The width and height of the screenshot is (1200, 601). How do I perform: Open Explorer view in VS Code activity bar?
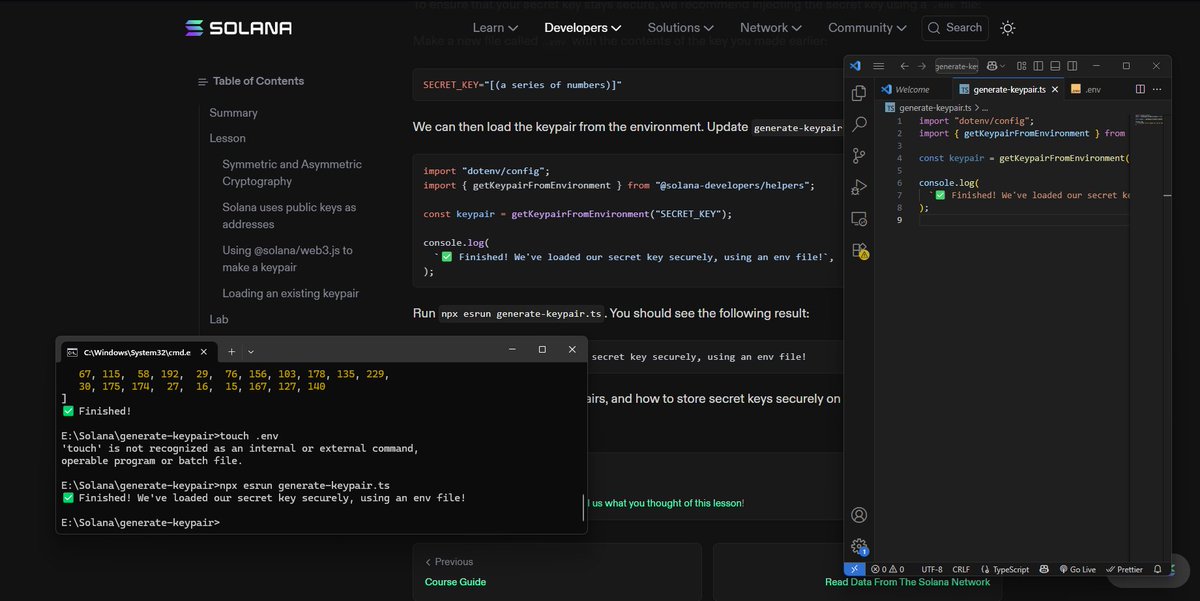pos(858,93)
